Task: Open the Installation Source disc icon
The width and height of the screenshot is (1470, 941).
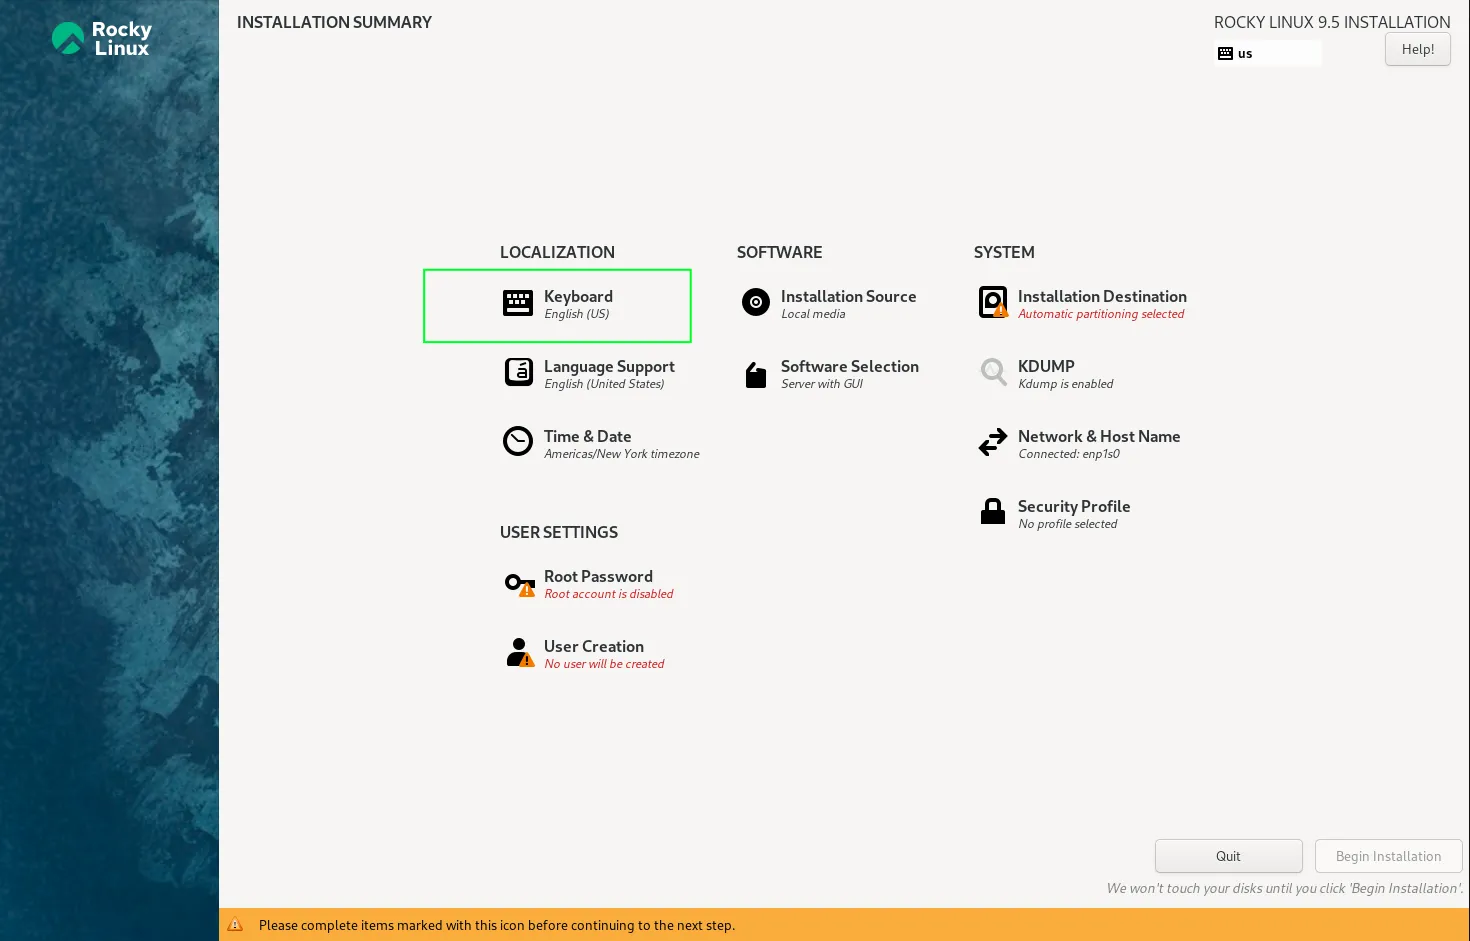Action: click(756, 302)
